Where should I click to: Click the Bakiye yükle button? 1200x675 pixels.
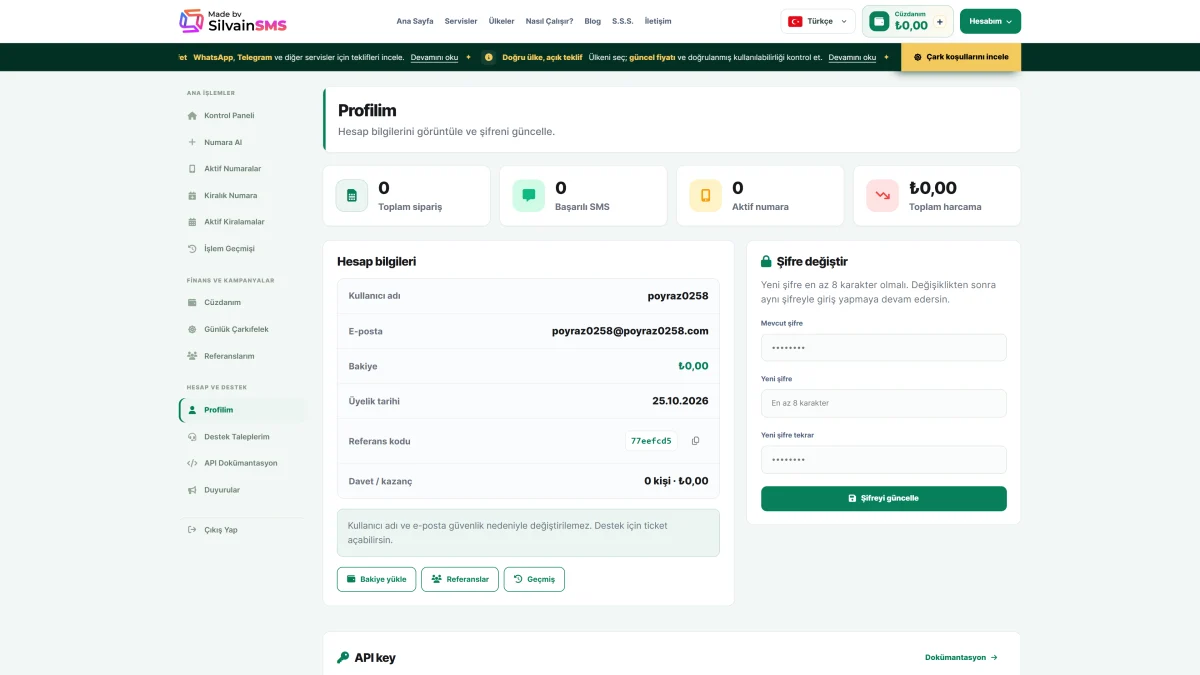pyautogui.click(x=376, y=579)
